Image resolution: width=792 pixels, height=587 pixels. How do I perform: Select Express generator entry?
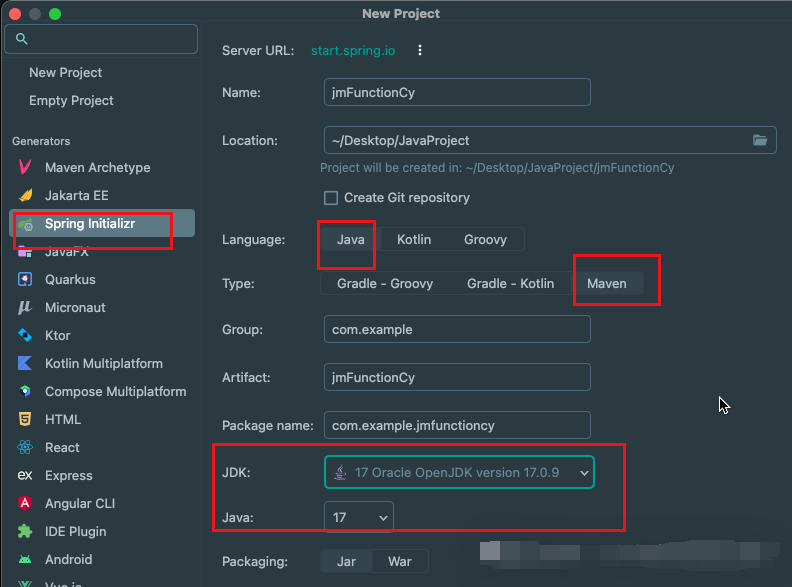(x=69, y=475)
